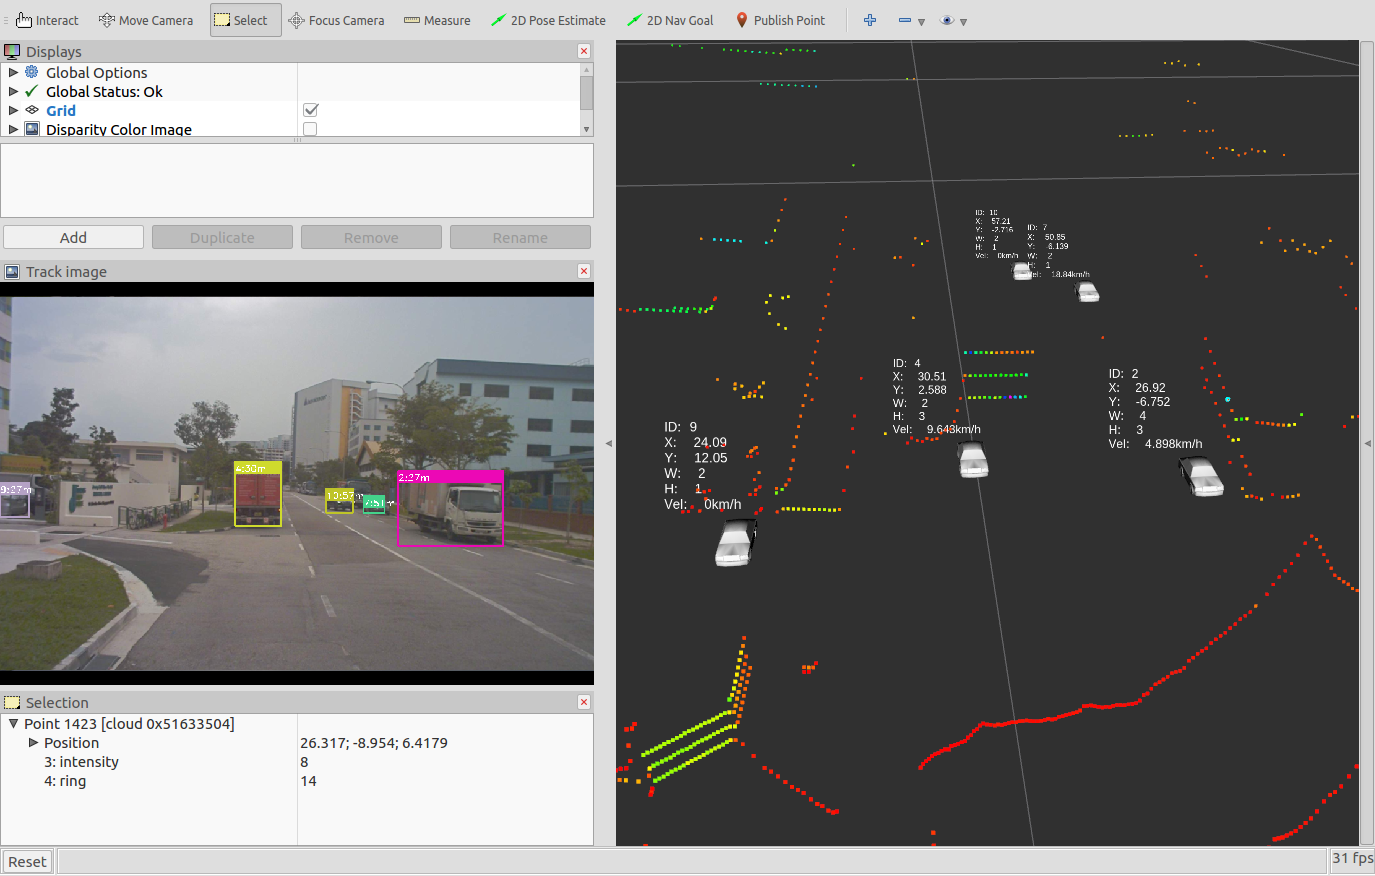The width and height of the screenshot is (1375, 876).
Task: Pick the Measure tool
Action: point(437,20)
